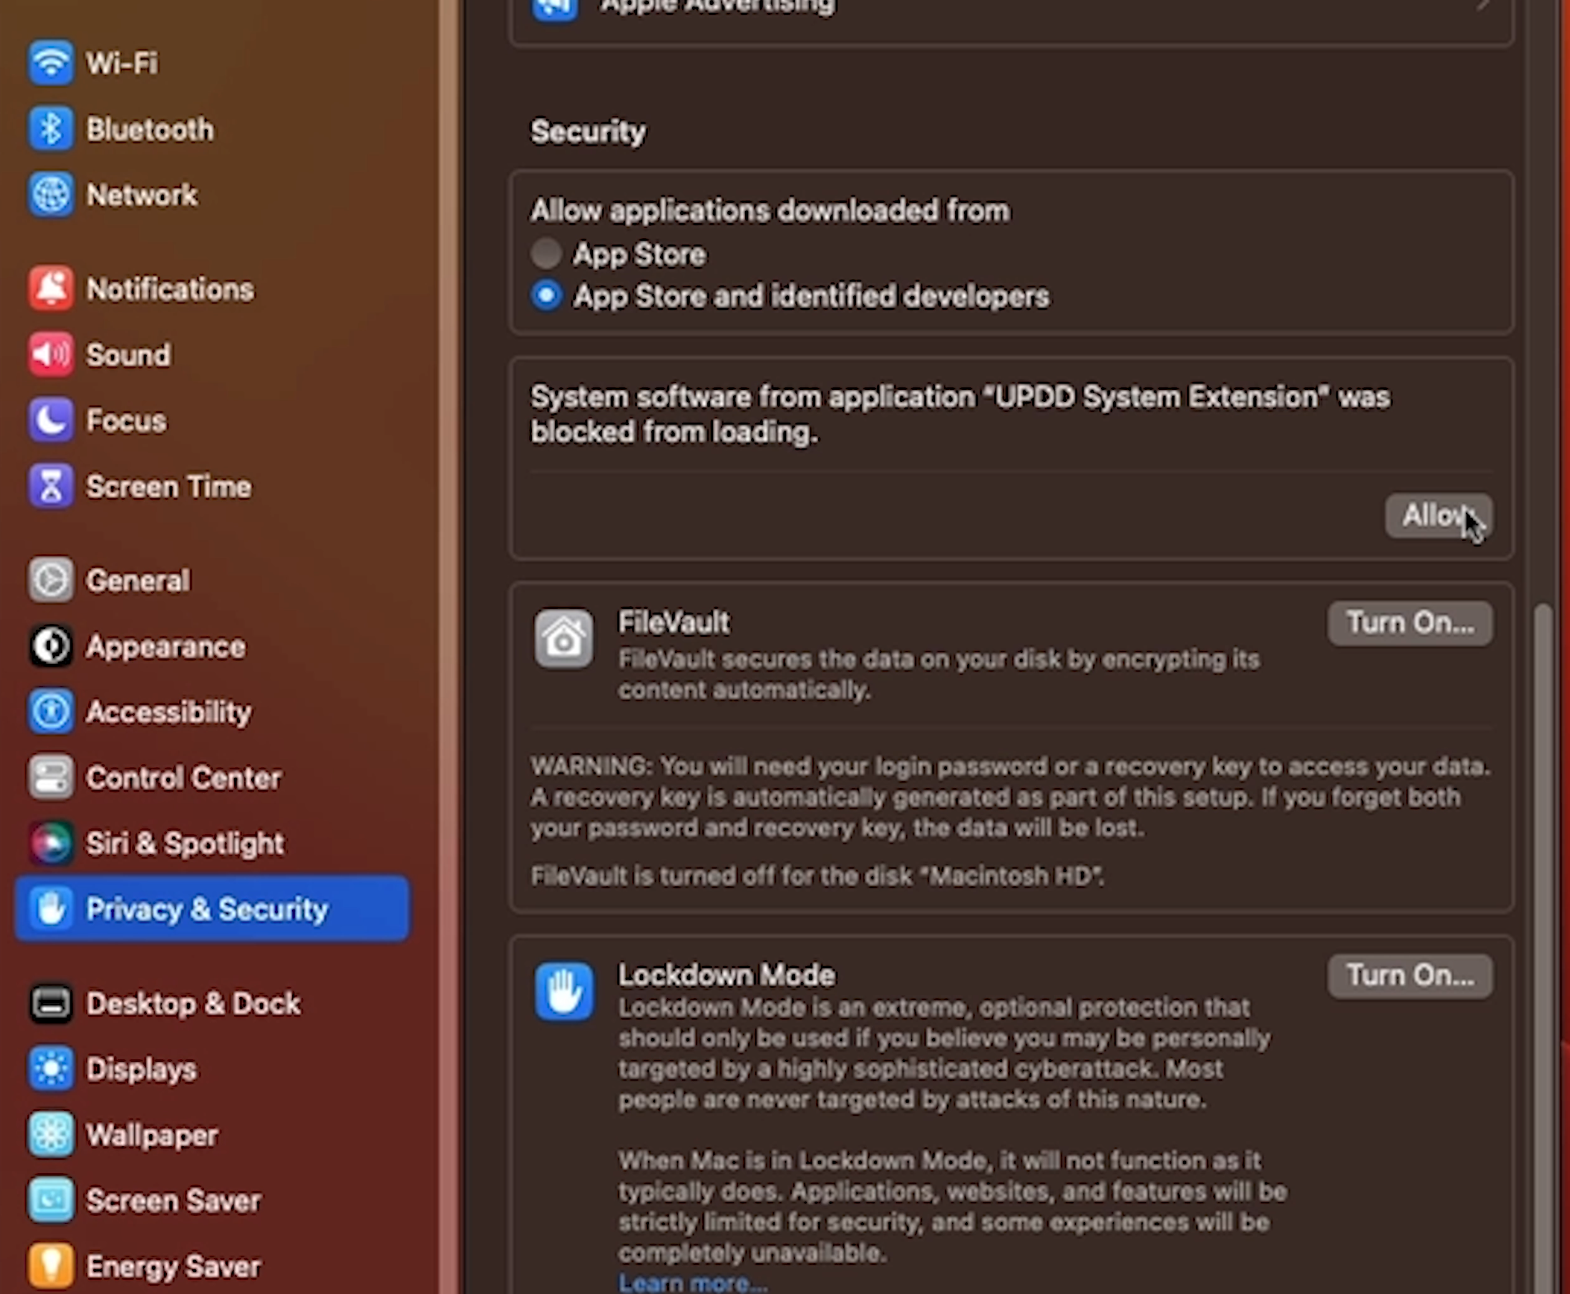Click the Security section heading
The height and width of the screenshot is (1294, 1570).
588,132
